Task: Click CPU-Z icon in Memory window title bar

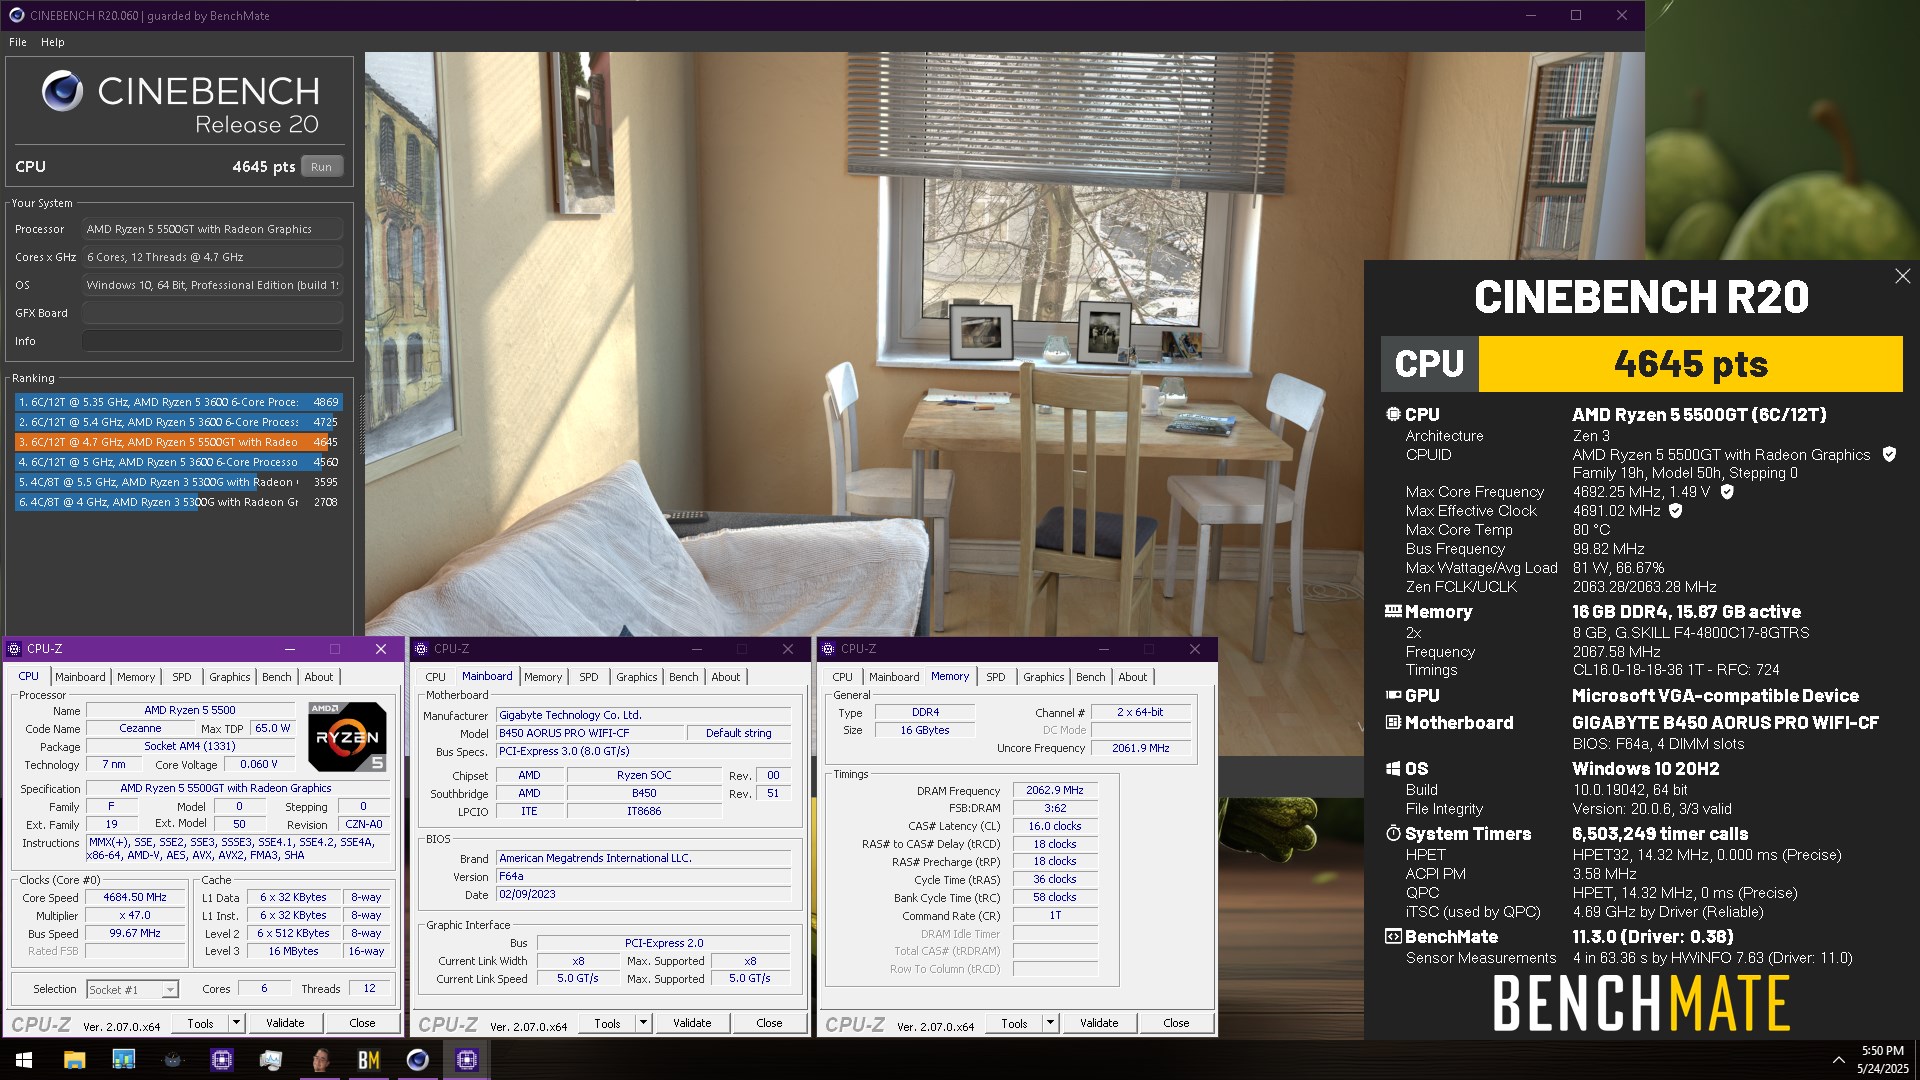Action: coord(828,649)
